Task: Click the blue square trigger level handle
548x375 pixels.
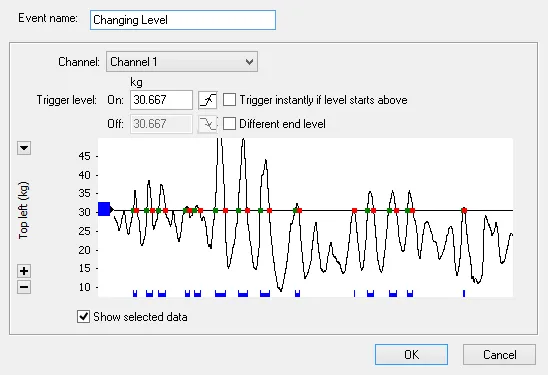Action: pyautogui.click(x=104, y=209)
